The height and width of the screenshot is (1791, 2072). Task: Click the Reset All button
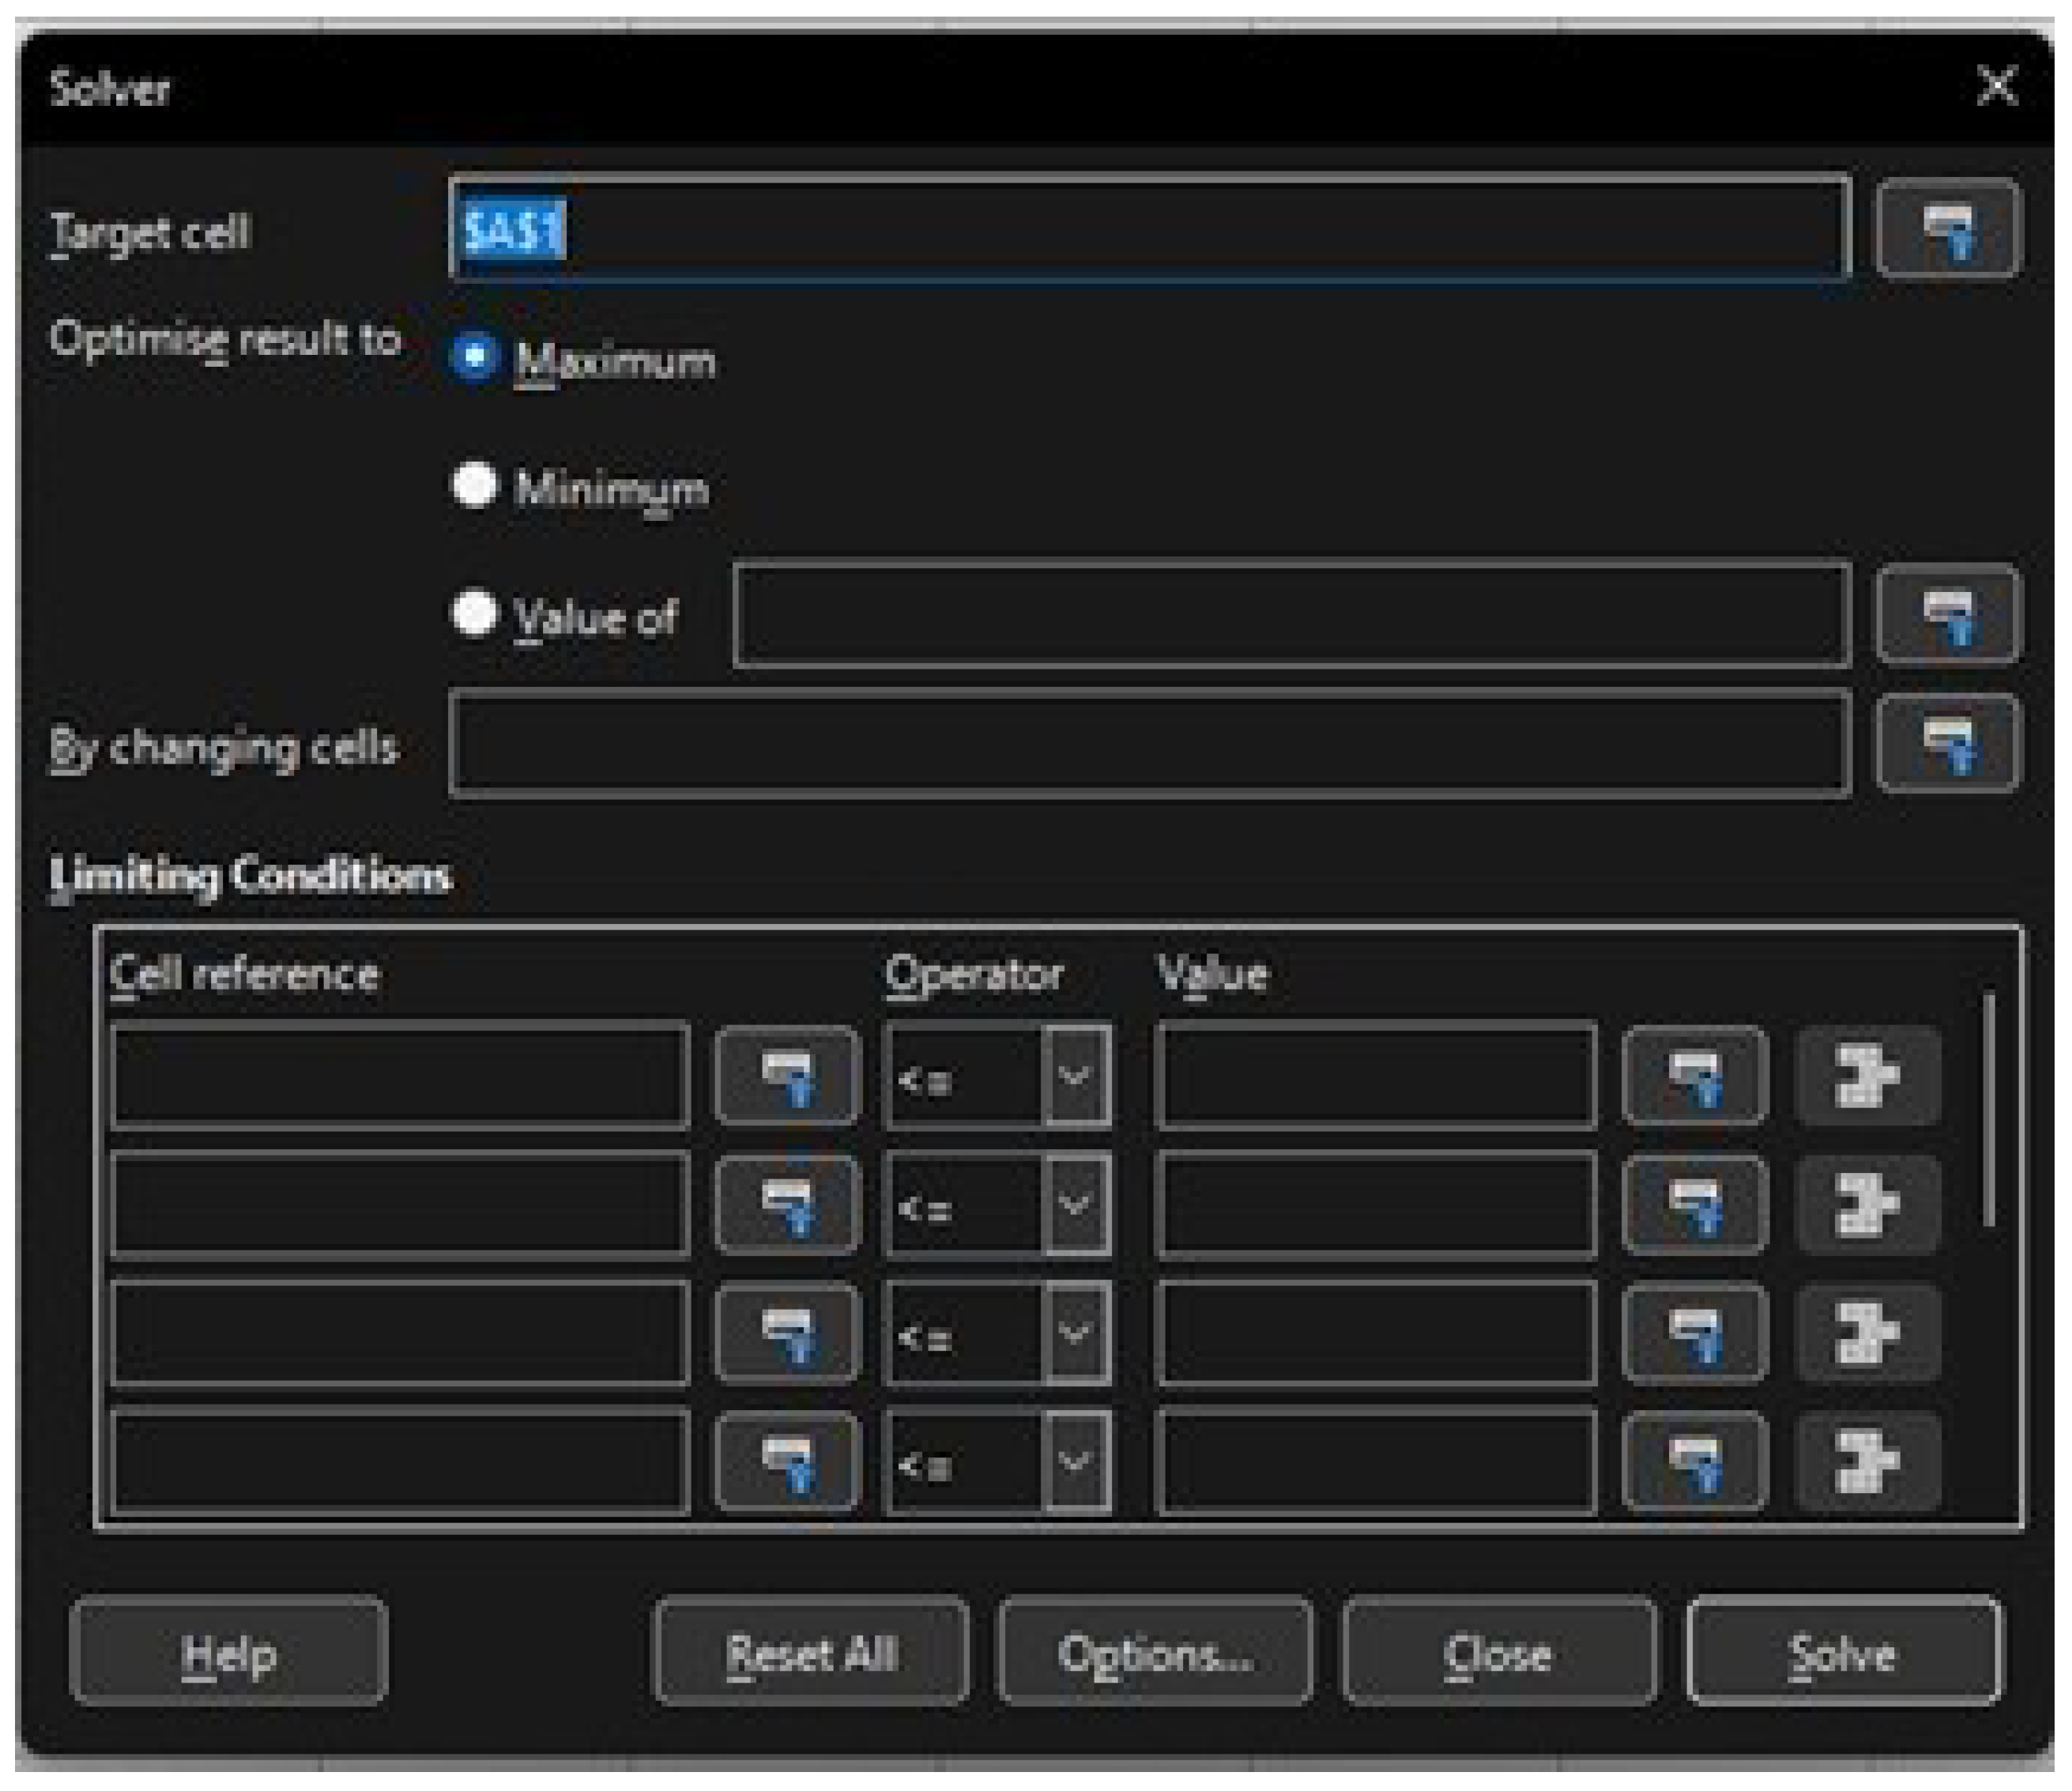(811, 1654)
